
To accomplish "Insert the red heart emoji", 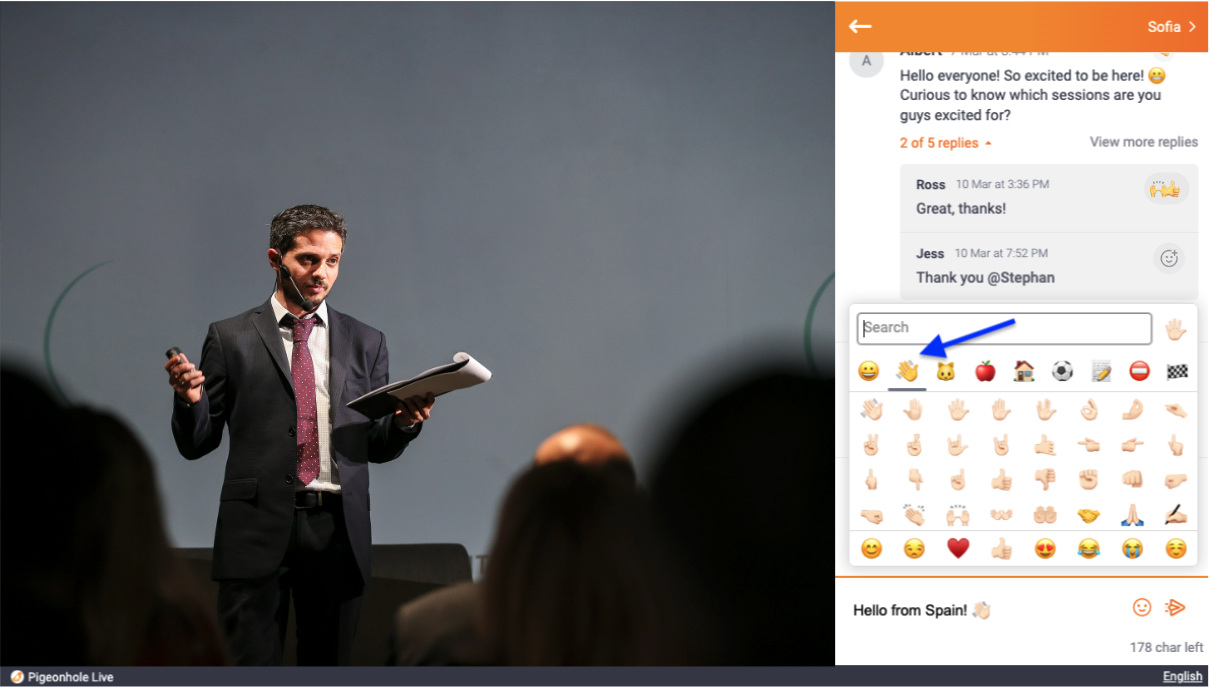I will (958, 549).
